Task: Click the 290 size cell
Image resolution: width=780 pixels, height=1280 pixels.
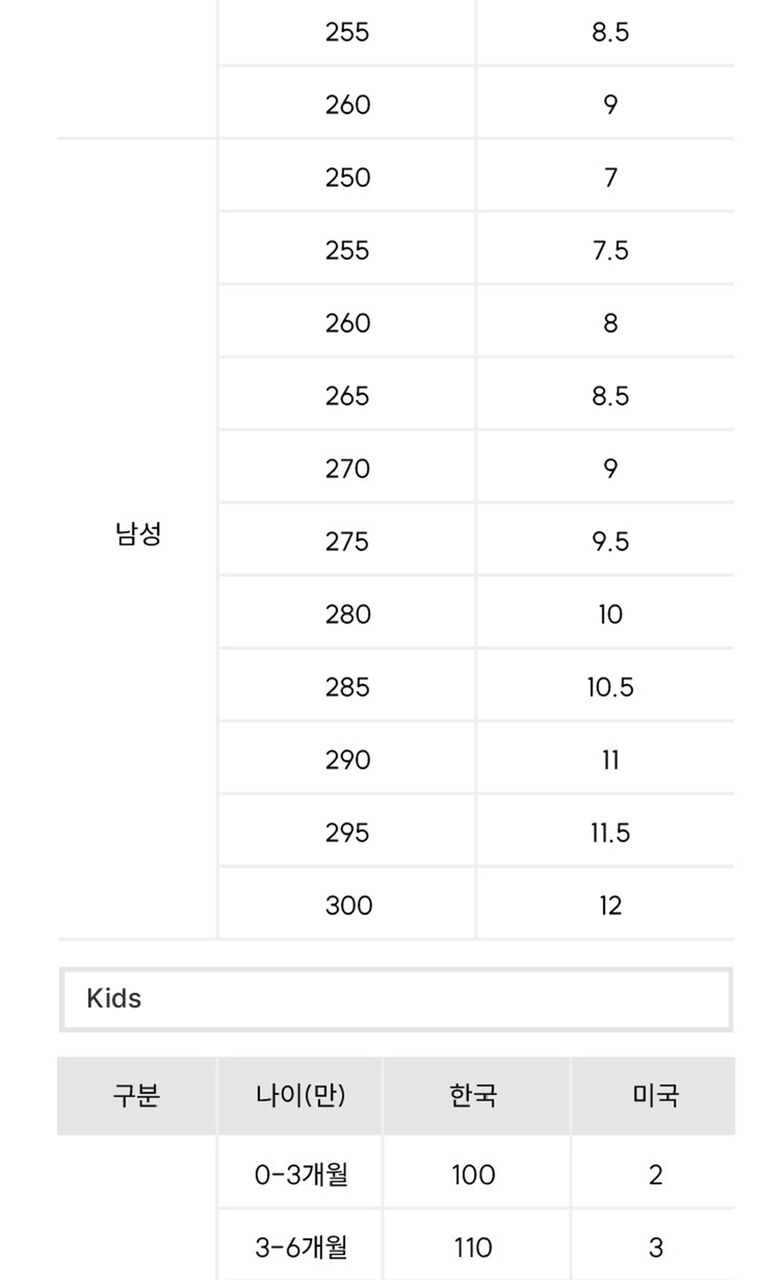Action: click(347, 760)
